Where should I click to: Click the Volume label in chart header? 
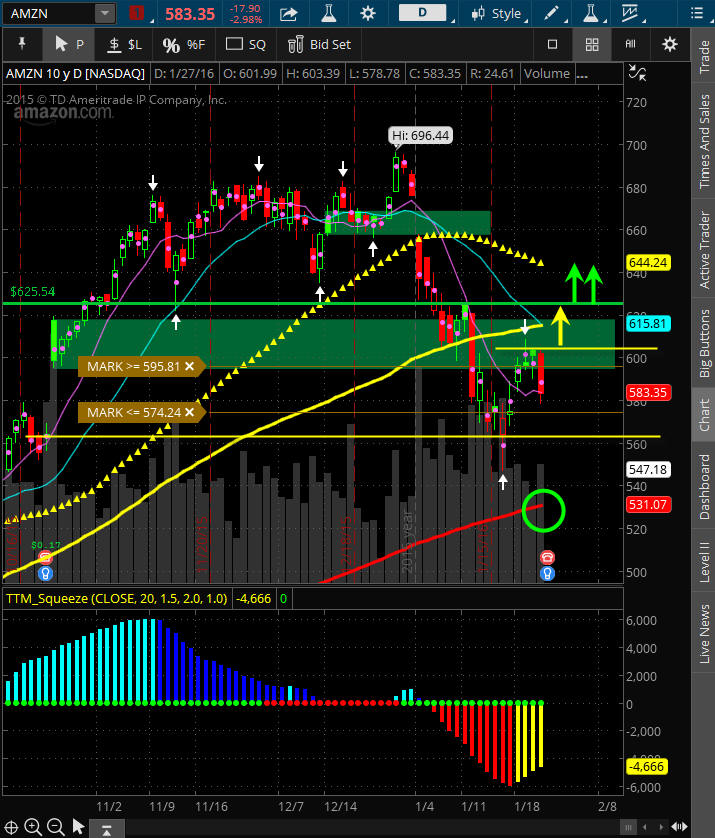pos(547,73)
